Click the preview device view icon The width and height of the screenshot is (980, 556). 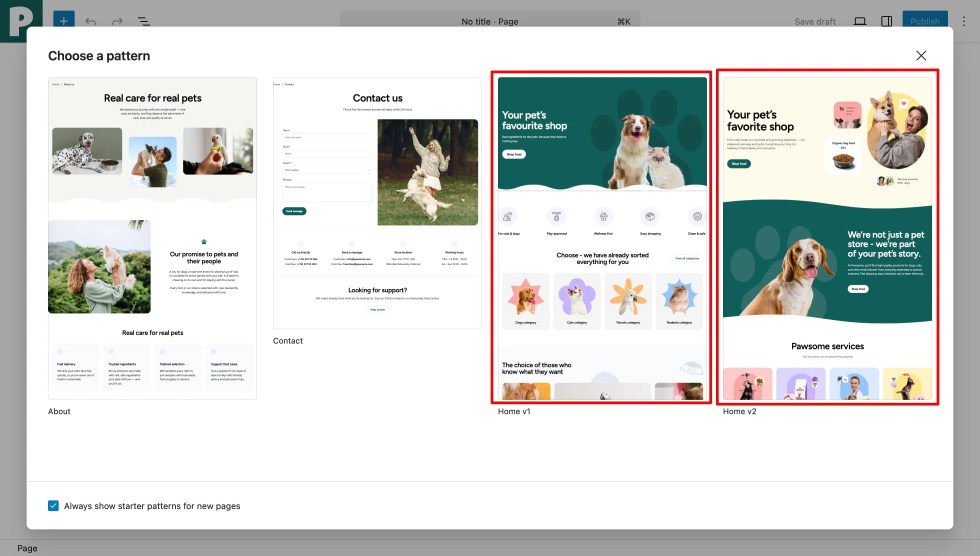(x=860, y=21)
